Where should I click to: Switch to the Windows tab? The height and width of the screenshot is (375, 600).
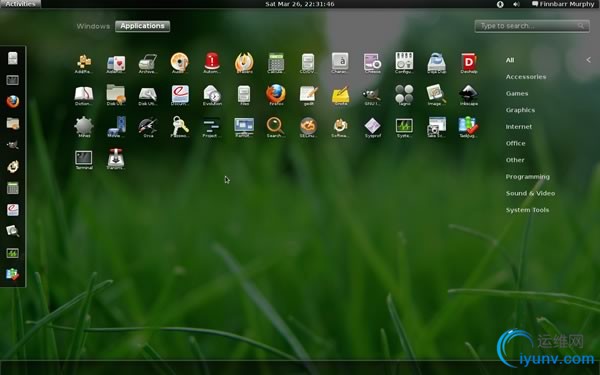(93, 26)
